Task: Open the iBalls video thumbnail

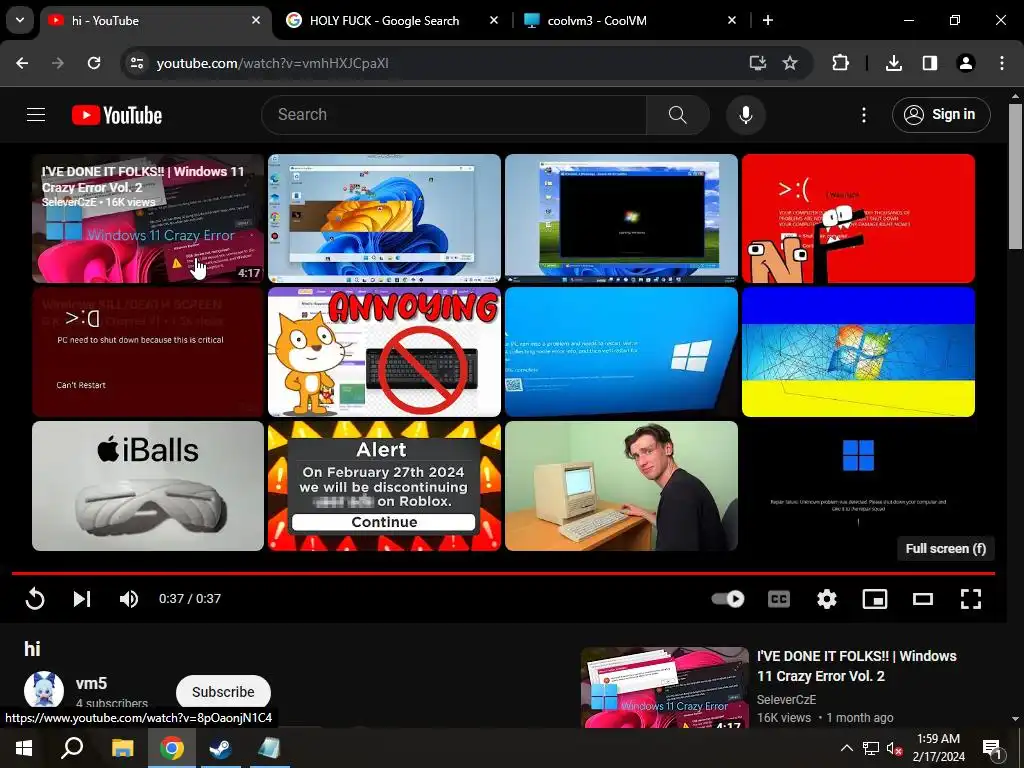Action: click(148, 485)
